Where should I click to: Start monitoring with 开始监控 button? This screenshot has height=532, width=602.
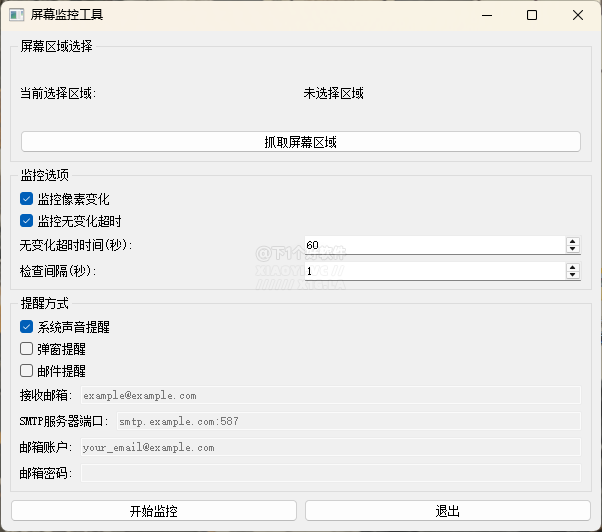(x=154, y=511)
